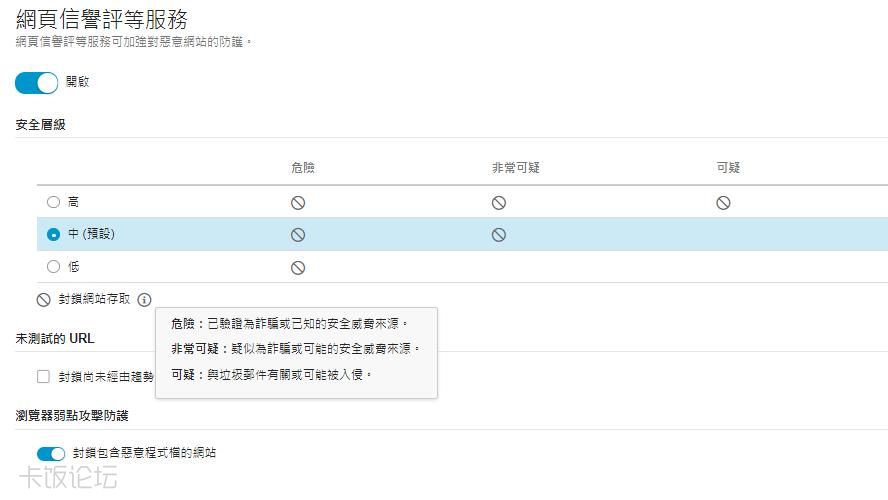Toggle off the 開啟 web reputation switch

pyautogui.click(x=37, y=83)
